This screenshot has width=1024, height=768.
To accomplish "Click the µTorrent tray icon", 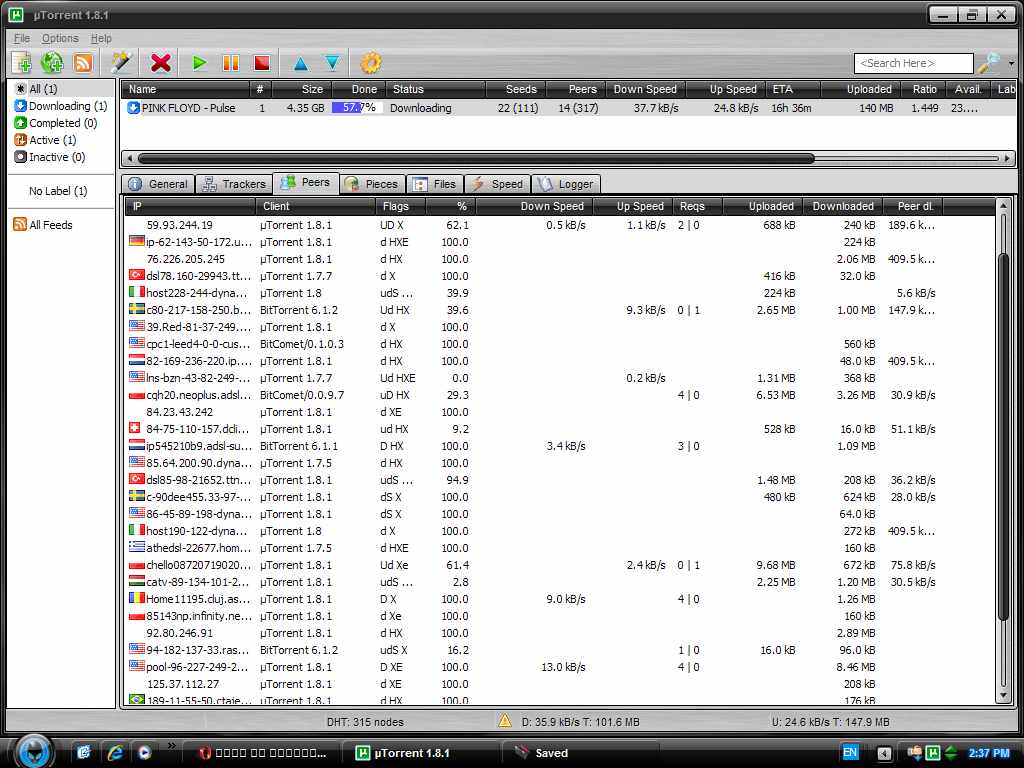I will (933, 753).
